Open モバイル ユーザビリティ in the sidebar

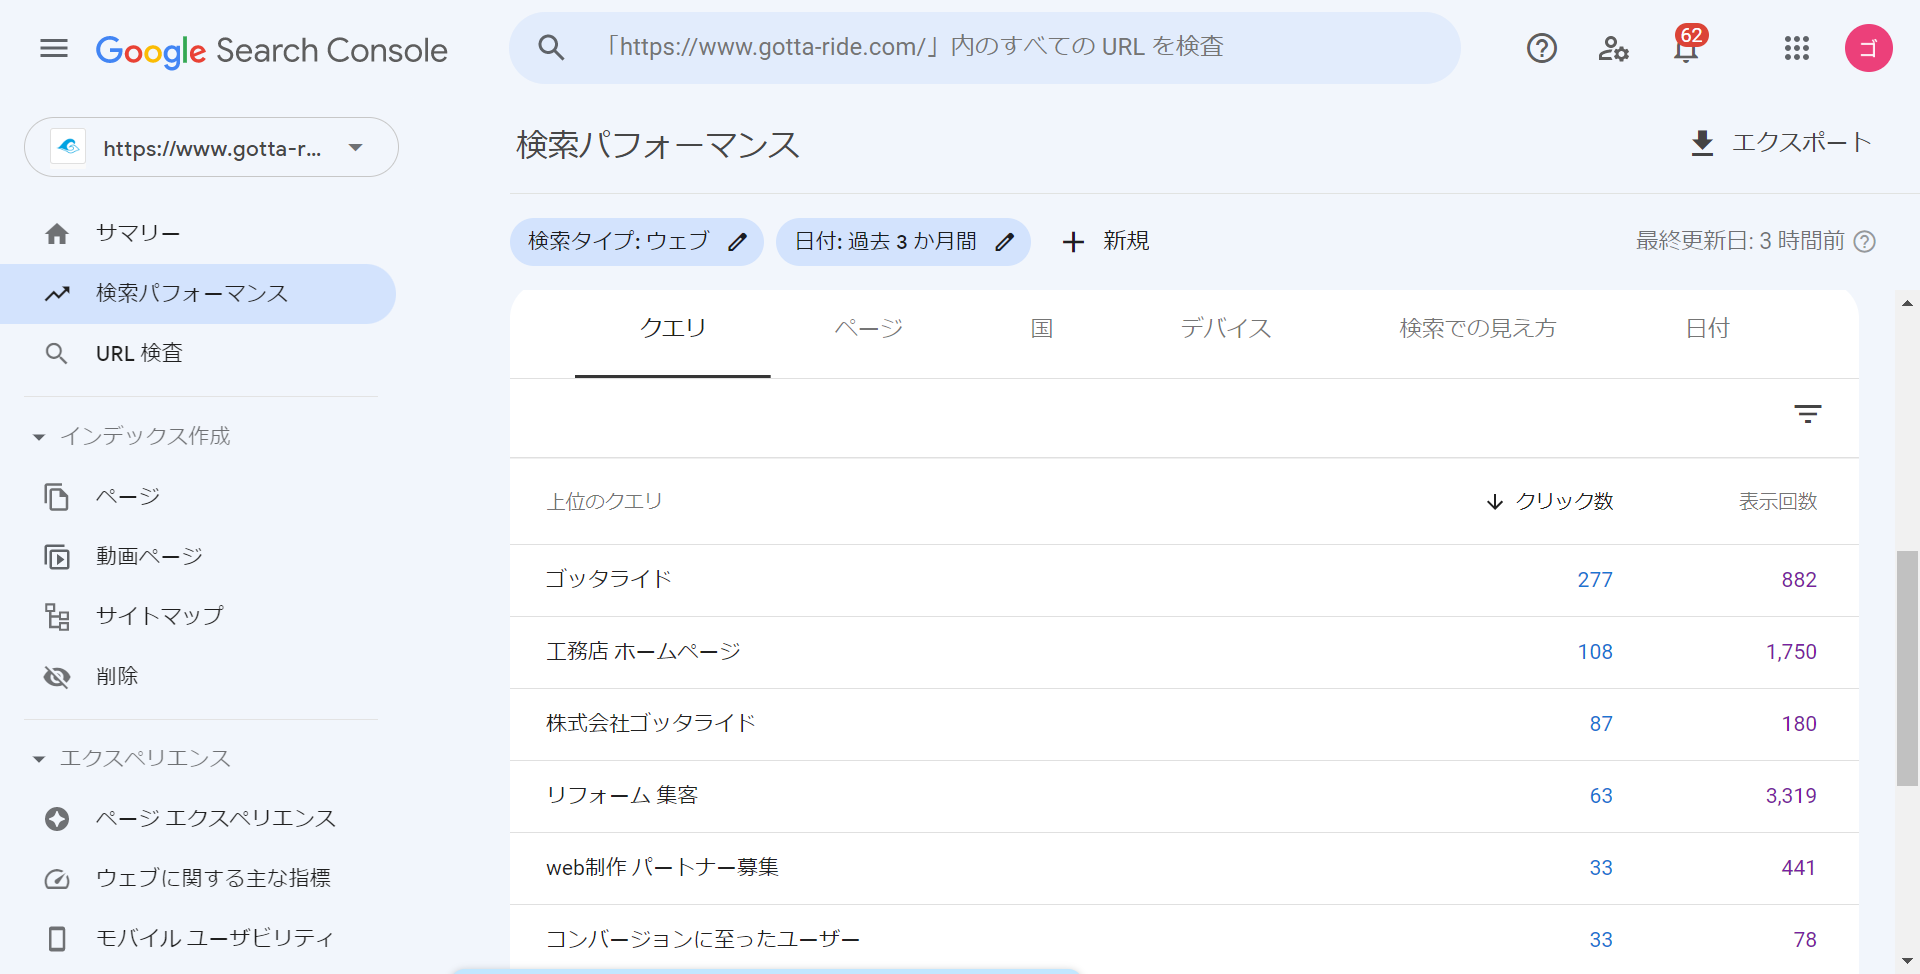[x=215, y=938]
